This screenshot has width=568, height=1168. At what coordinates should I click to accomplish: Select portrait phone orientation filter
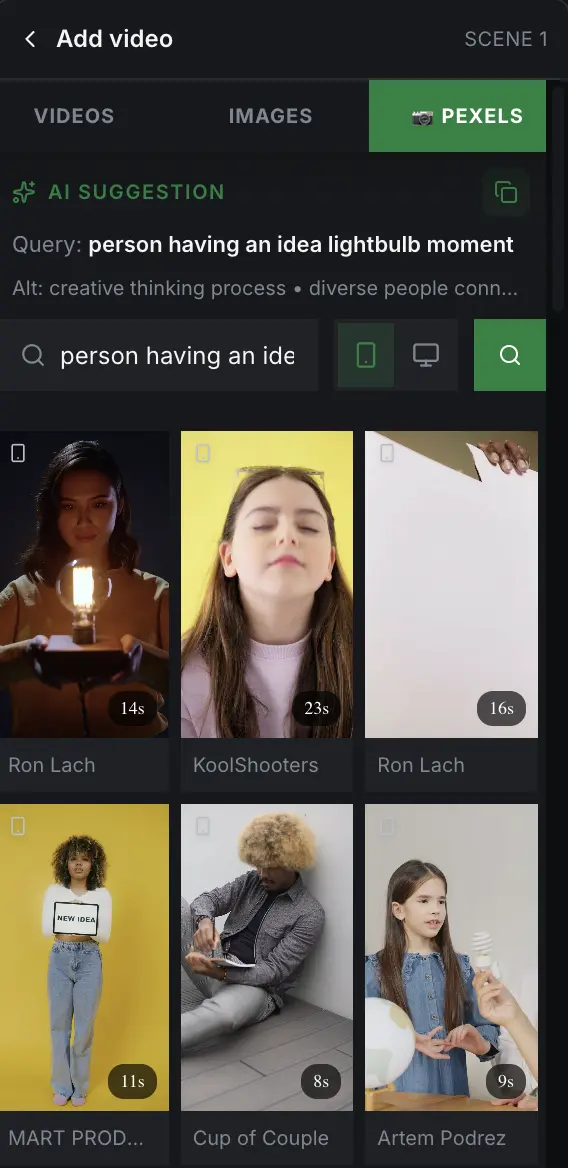coord(366,355)
